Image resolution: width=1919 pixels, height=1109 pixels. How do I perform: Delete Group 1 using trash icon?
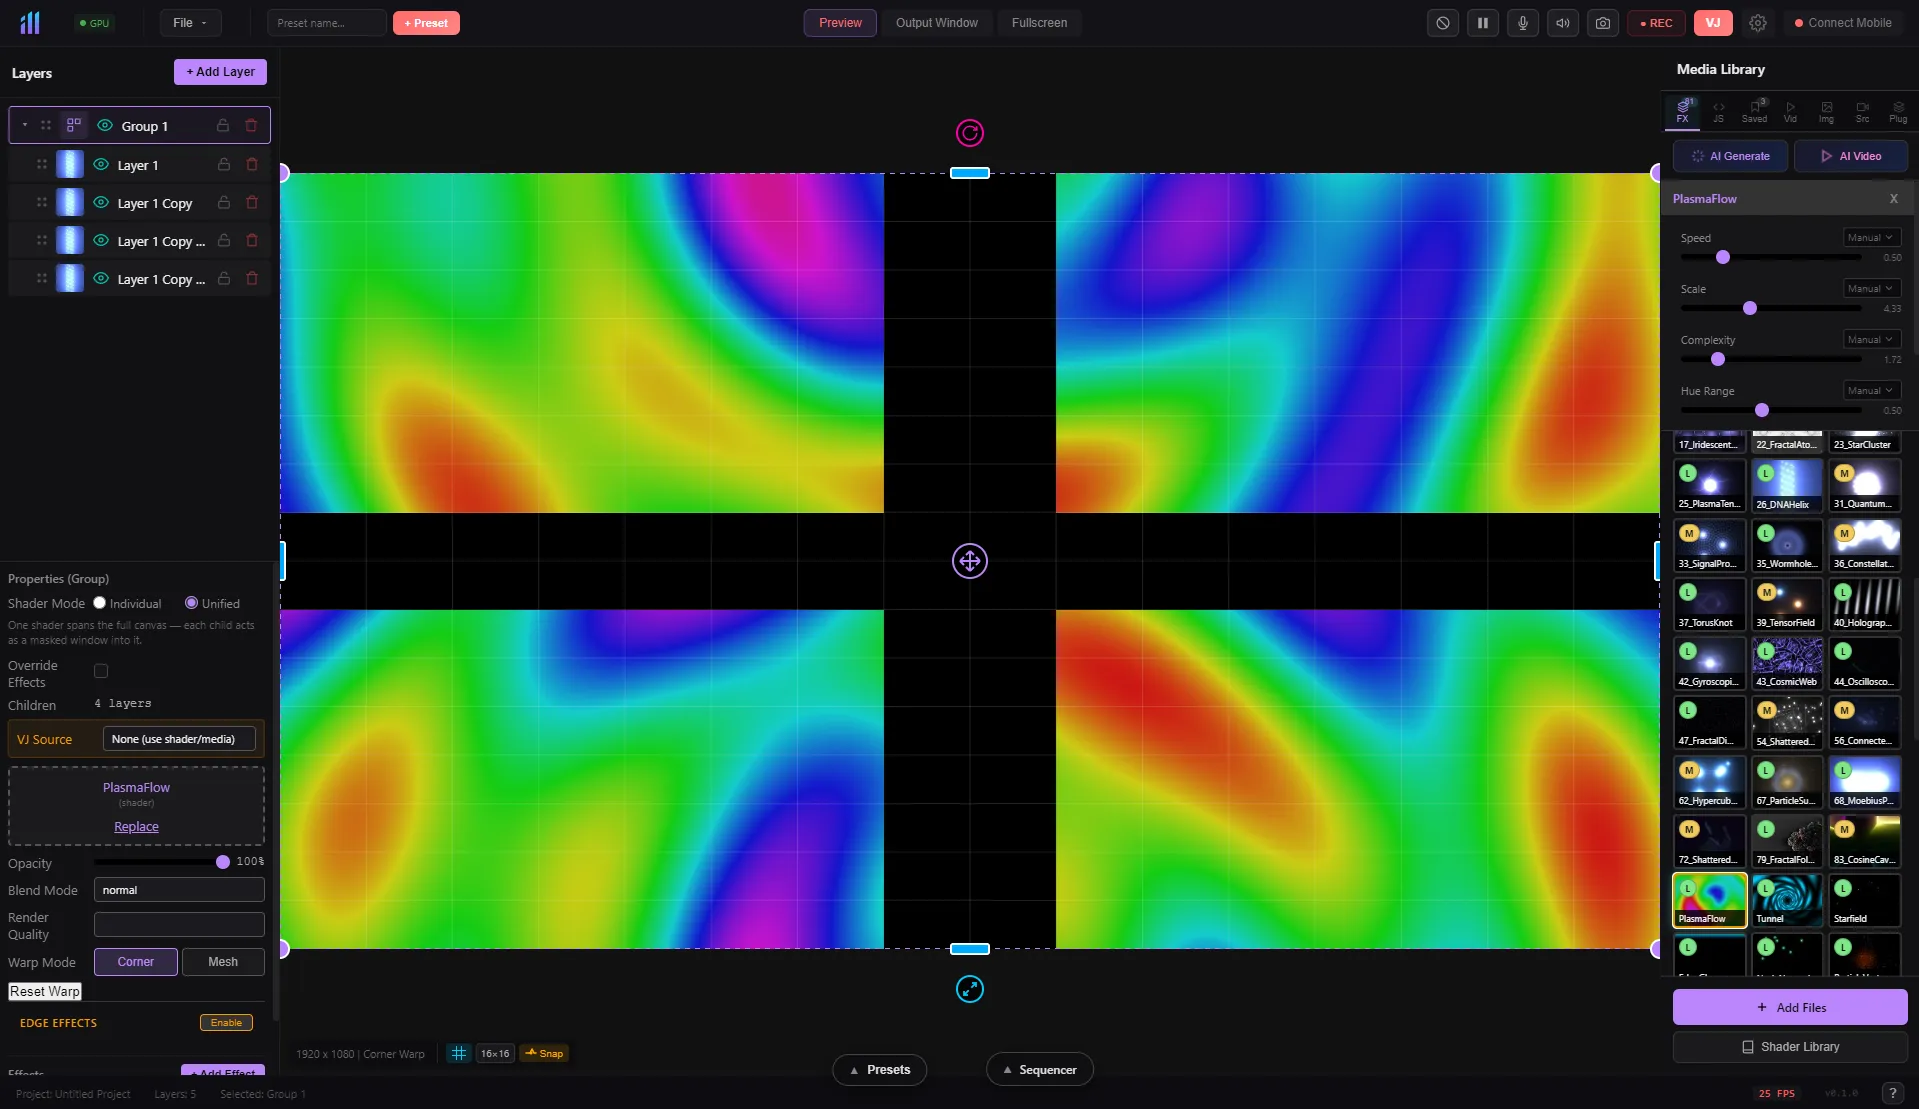[251, 126]
